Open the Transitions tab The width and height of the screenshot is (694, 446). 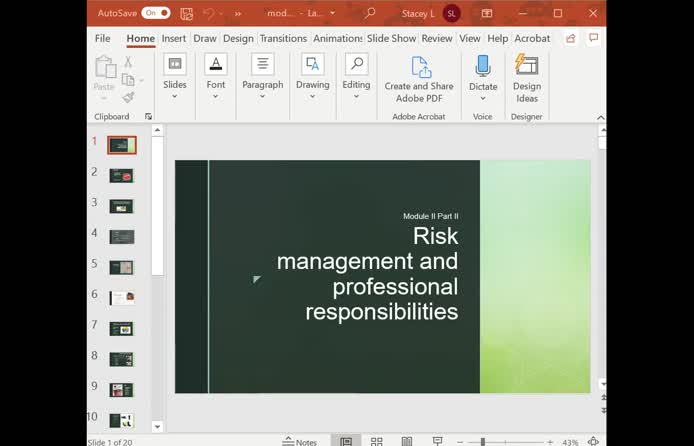pos(283,38)
